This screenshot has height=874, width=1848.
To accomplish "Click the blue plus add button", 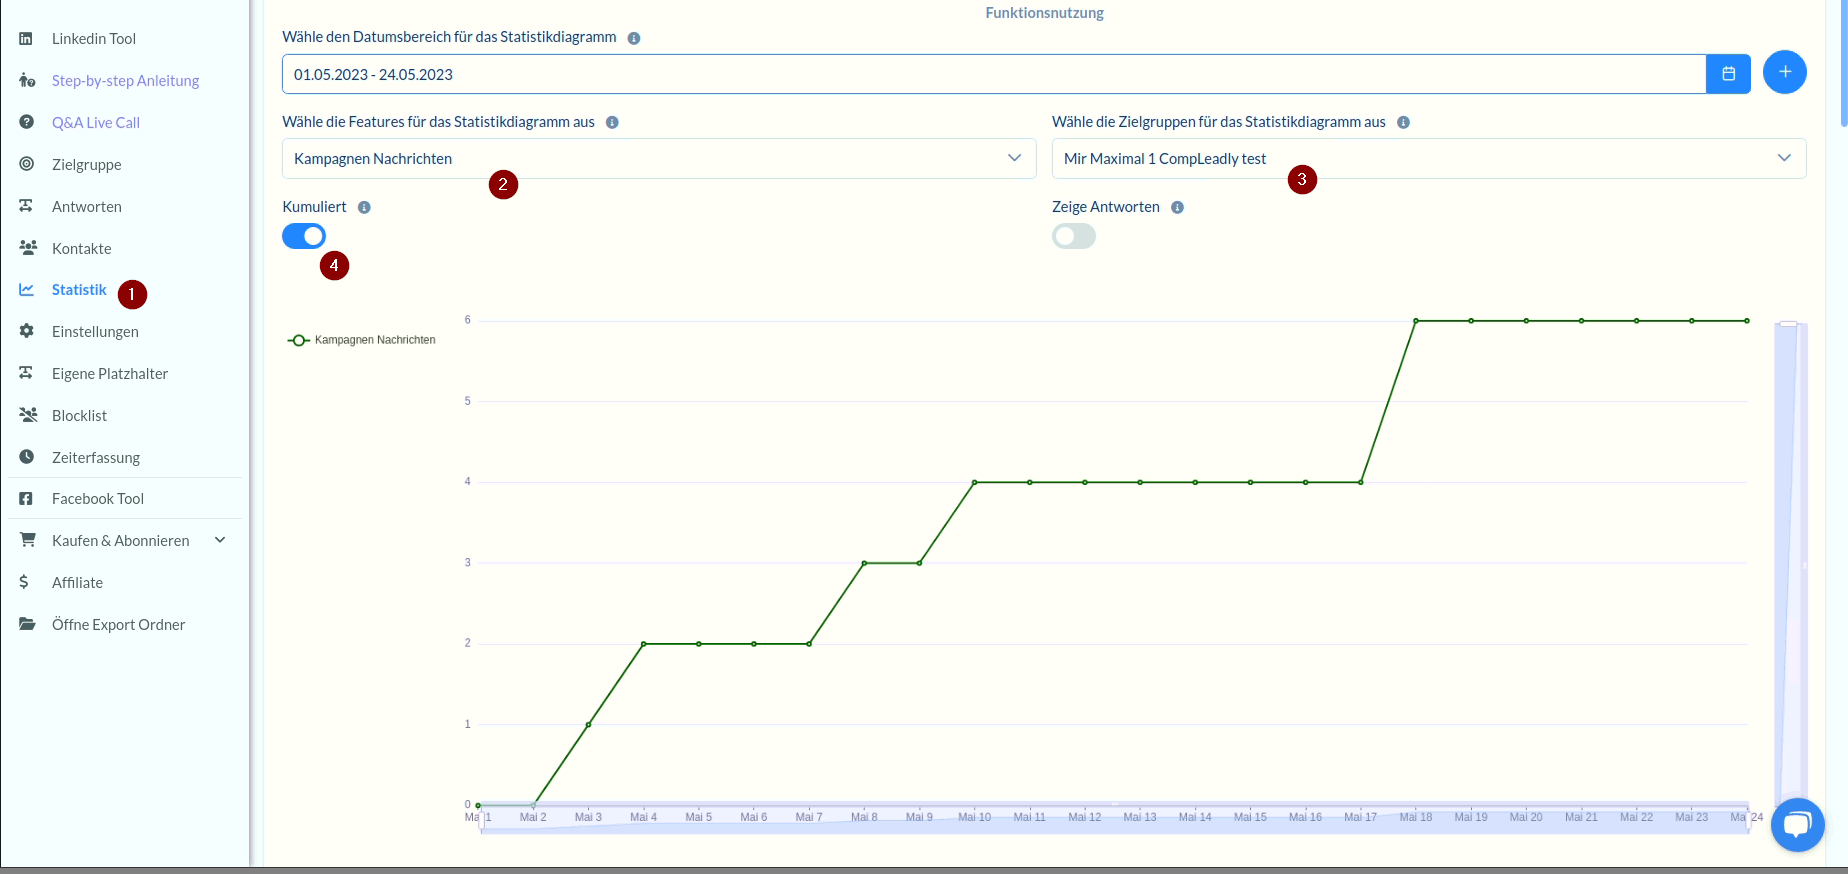I will 1784,72.
